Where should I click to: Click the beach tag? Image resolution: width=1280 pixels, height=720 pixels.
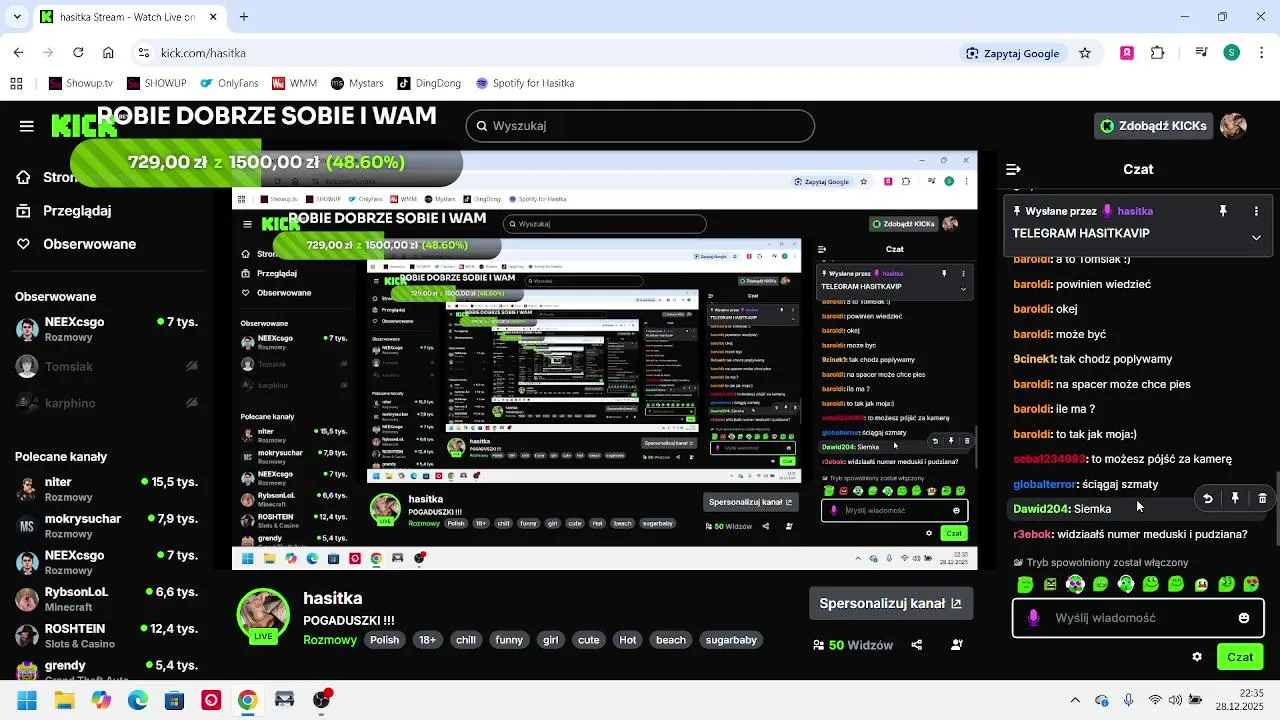click(671, 640)
